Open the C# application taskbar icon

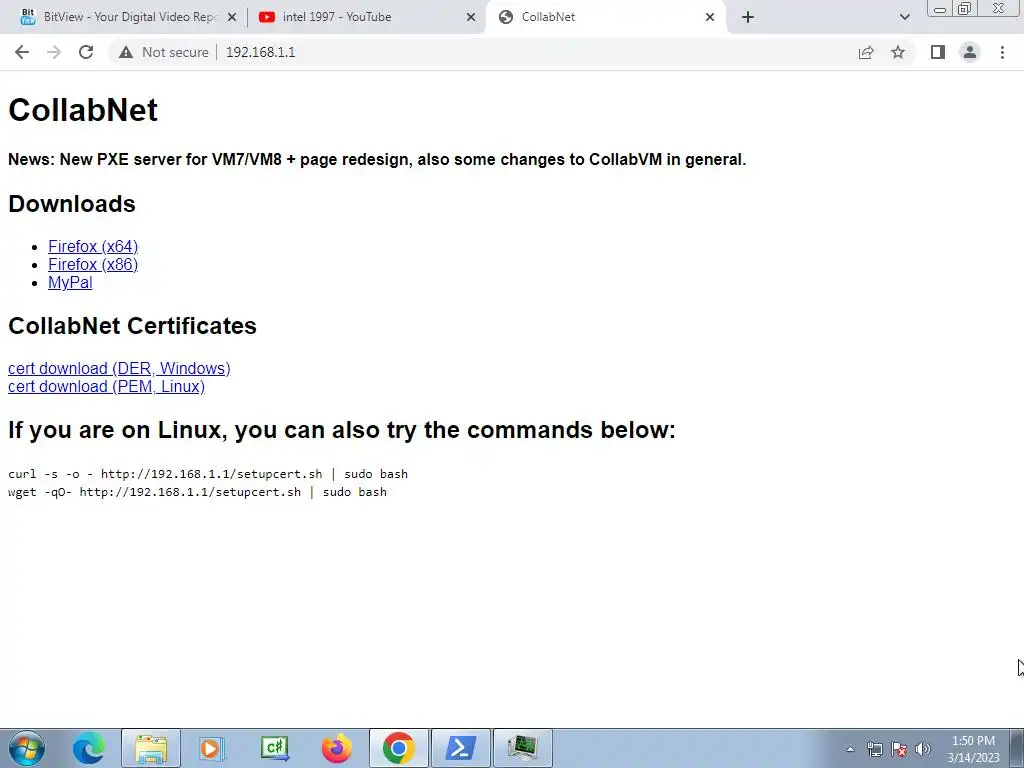pos(274,748)
